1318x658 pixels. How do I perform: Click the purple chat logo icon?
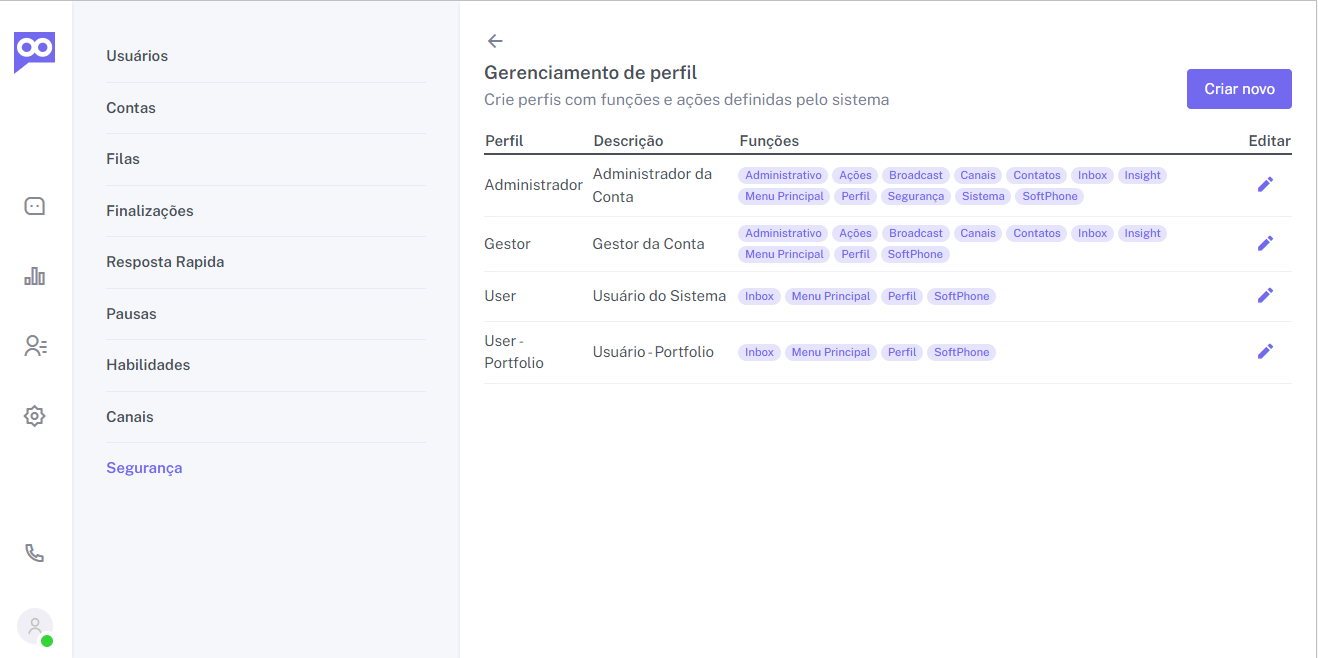pos(34,52)
